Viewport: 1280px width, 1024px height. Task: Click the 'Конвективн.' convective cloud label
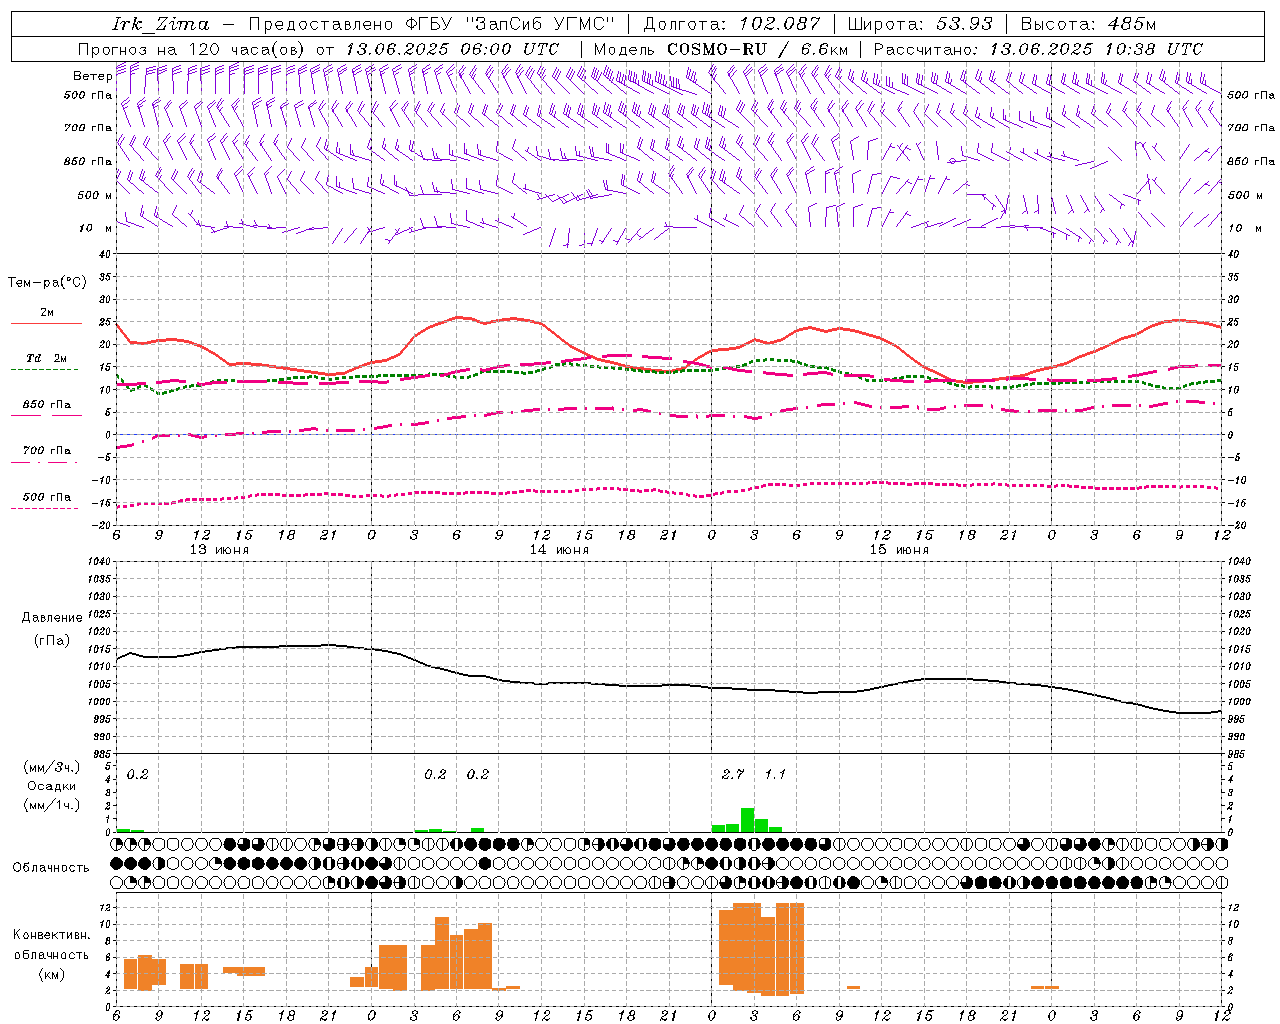point(52,935)
